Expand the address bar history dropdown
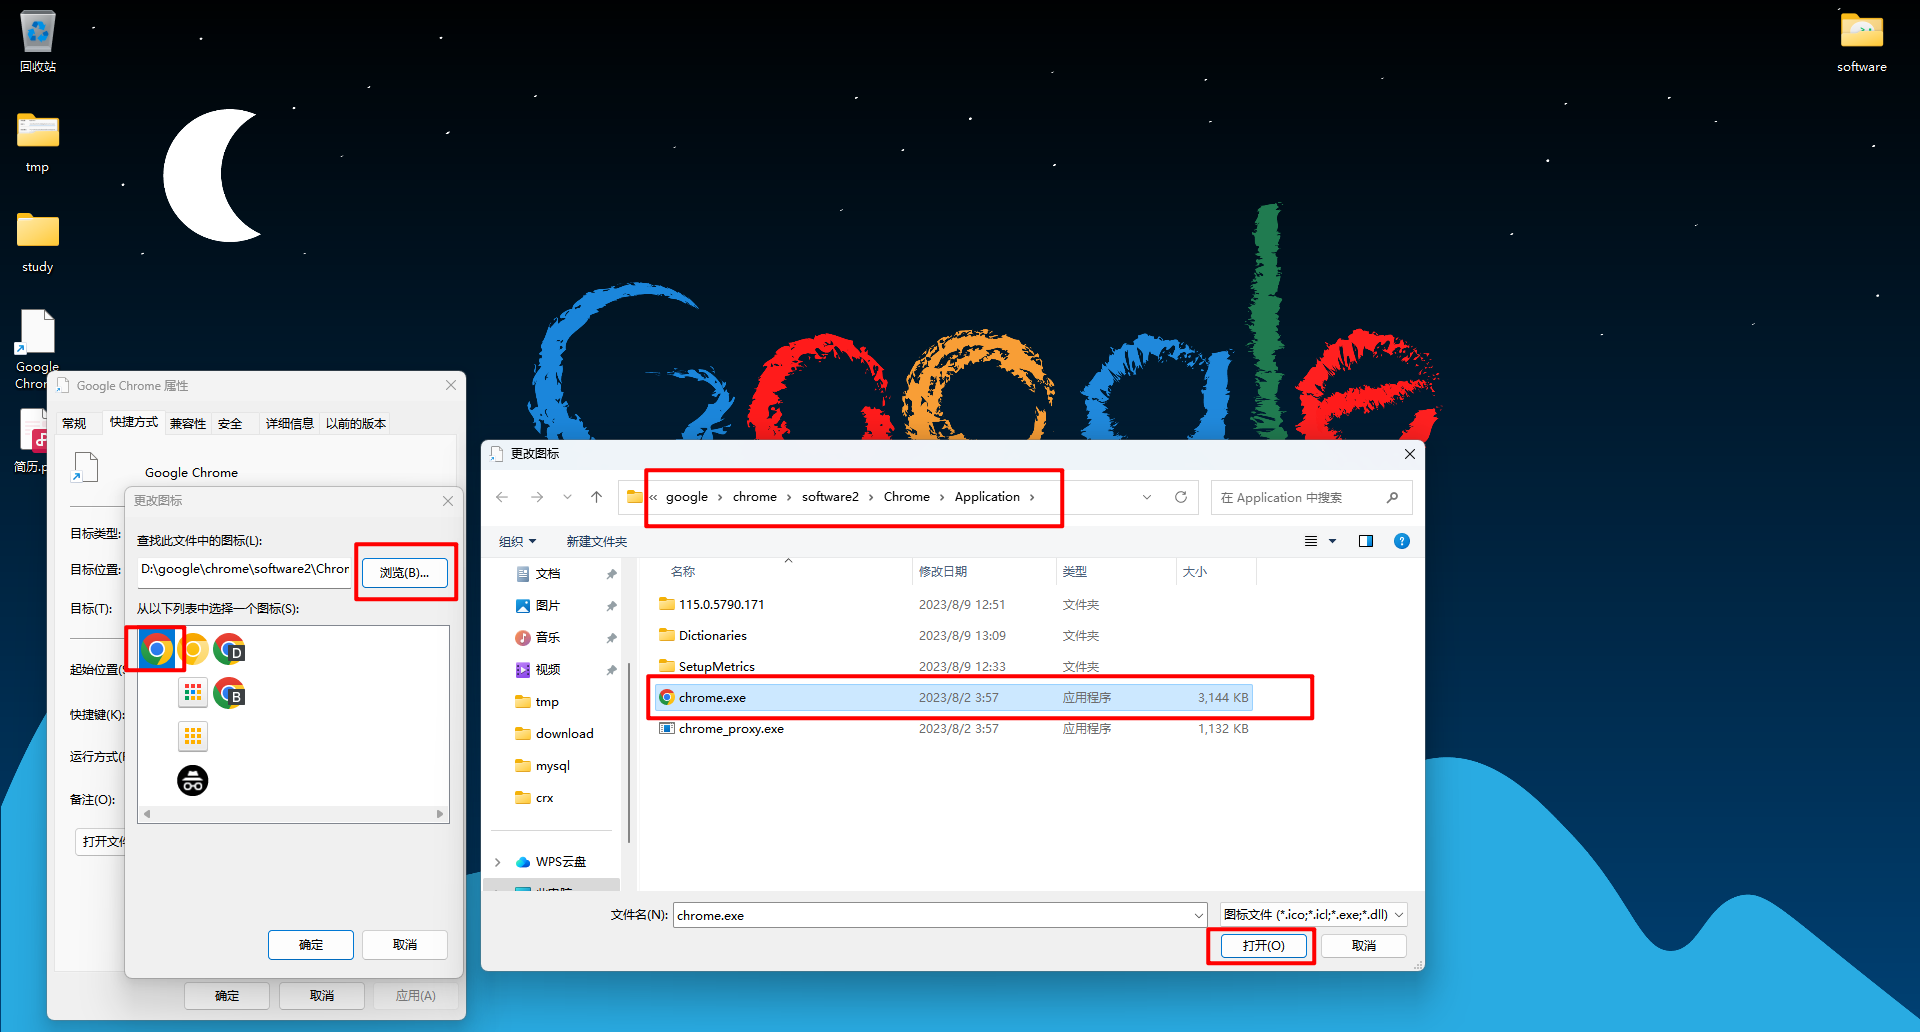 click(1147, 497)
